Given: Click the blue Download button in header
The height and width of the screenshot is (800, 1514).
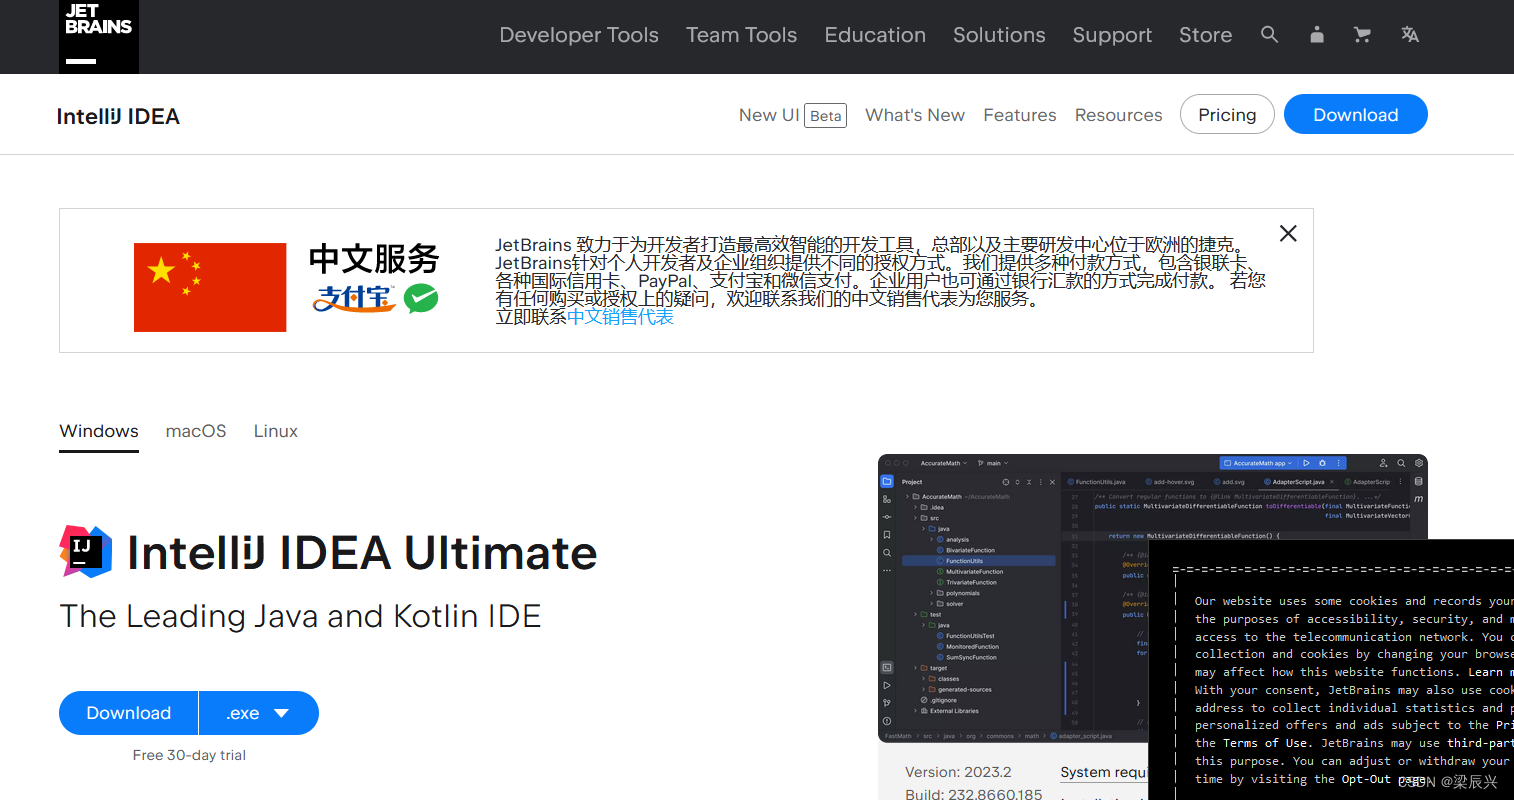Looking at the screenshot, I should [x=1356, y=114].
